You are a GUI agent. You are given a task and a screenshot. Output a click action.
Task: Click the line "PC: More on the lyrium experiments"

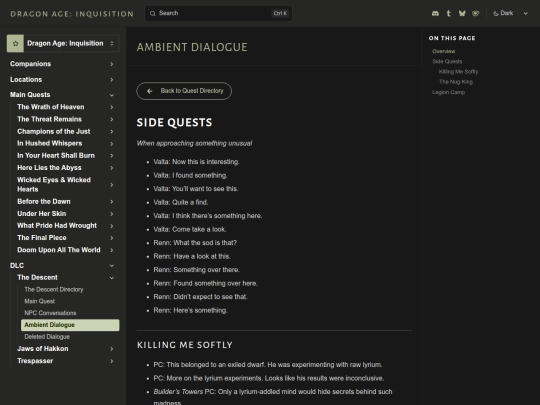pyautogui.click(x=269, y=378)
